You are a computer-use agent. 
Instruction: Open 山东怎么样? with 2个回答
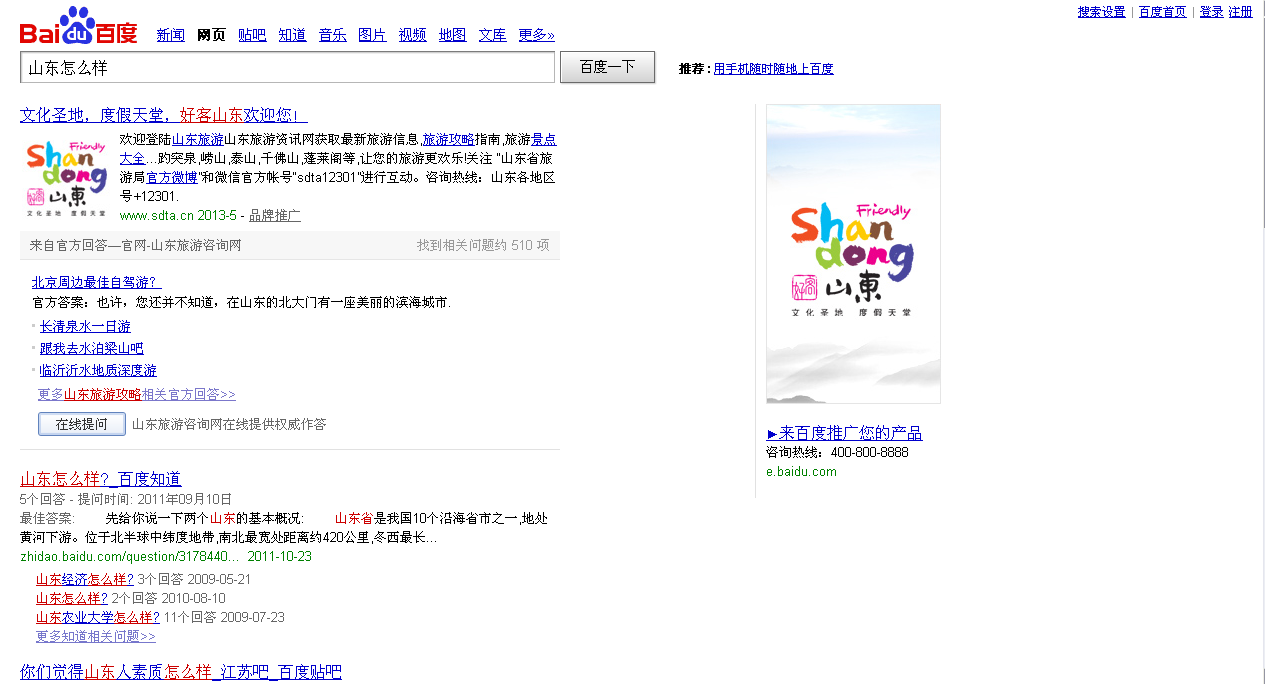(72, 599)
